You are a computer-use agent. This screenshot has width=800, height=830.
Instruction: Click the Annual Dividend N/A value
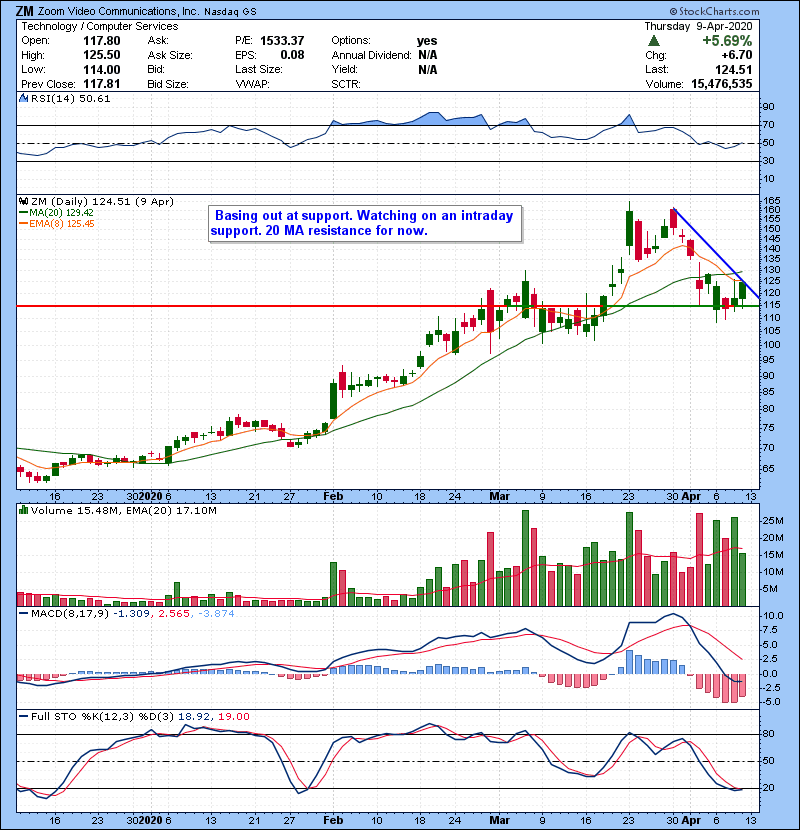[x=427, y=55]
